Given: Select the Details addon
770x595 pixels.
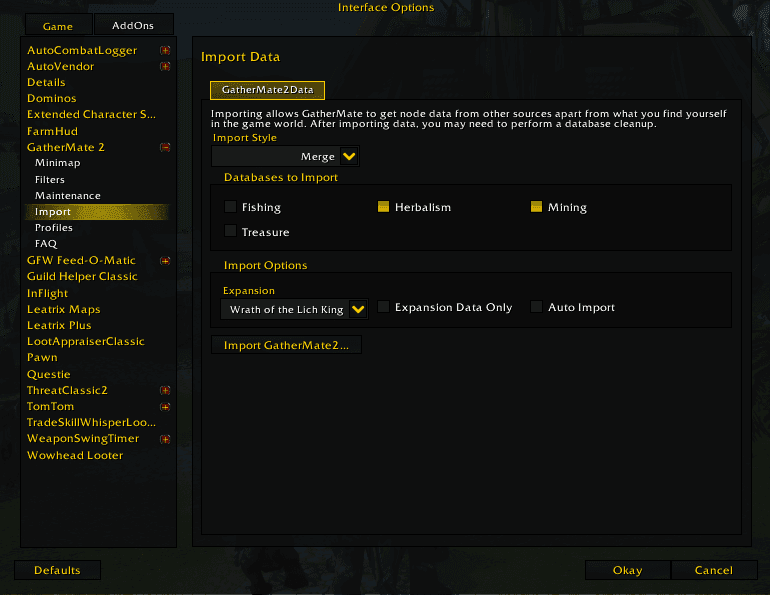Looking at the screenshot, I should click(46, 82).
